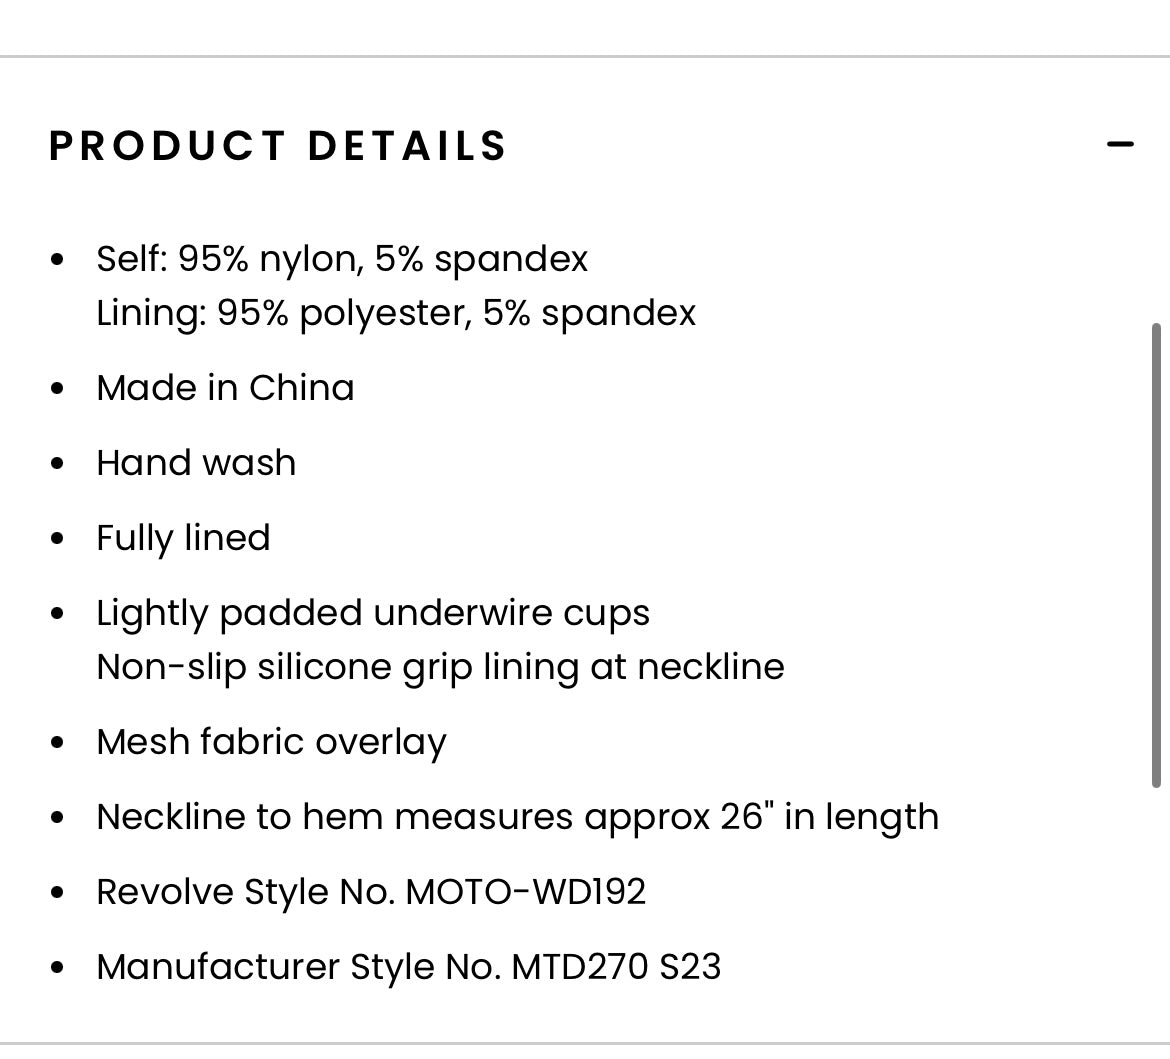Click the bullet before "Self: 95% nylon"

(58, 260)
